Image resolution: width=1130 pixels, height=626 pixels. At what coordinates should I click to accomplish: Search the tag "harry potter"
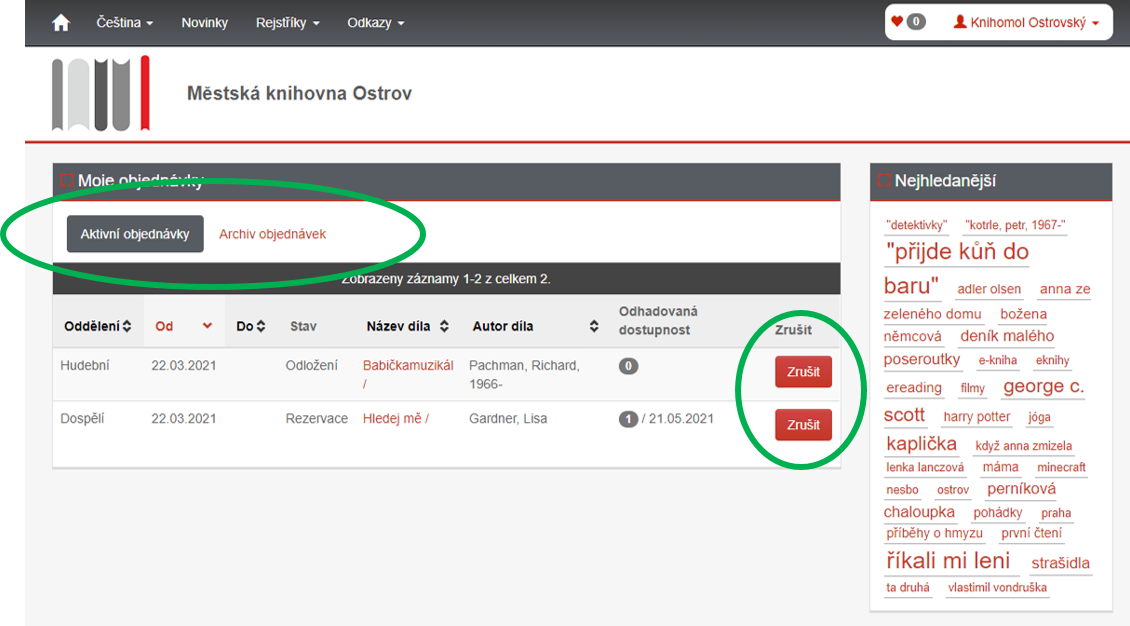pos(976,417)
